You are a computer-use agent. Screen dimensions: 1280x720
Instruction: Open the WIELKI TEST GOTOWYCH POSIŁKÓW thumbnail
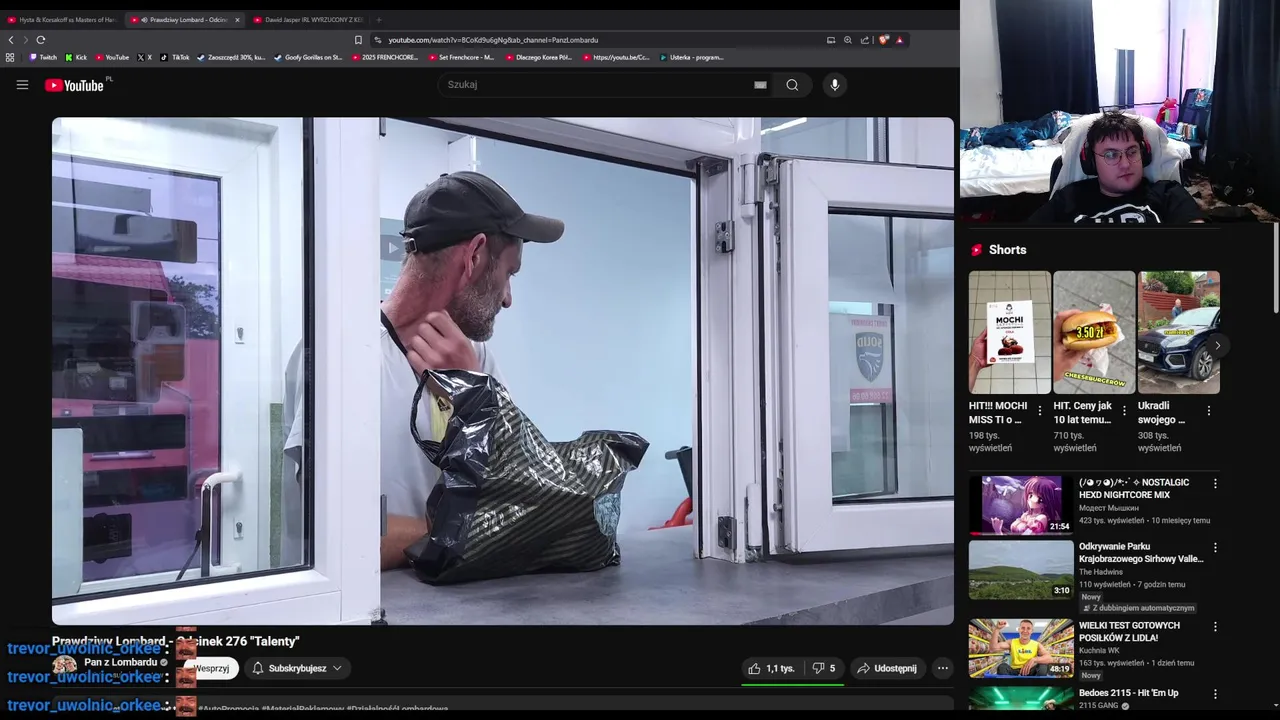click(1021, 648)
